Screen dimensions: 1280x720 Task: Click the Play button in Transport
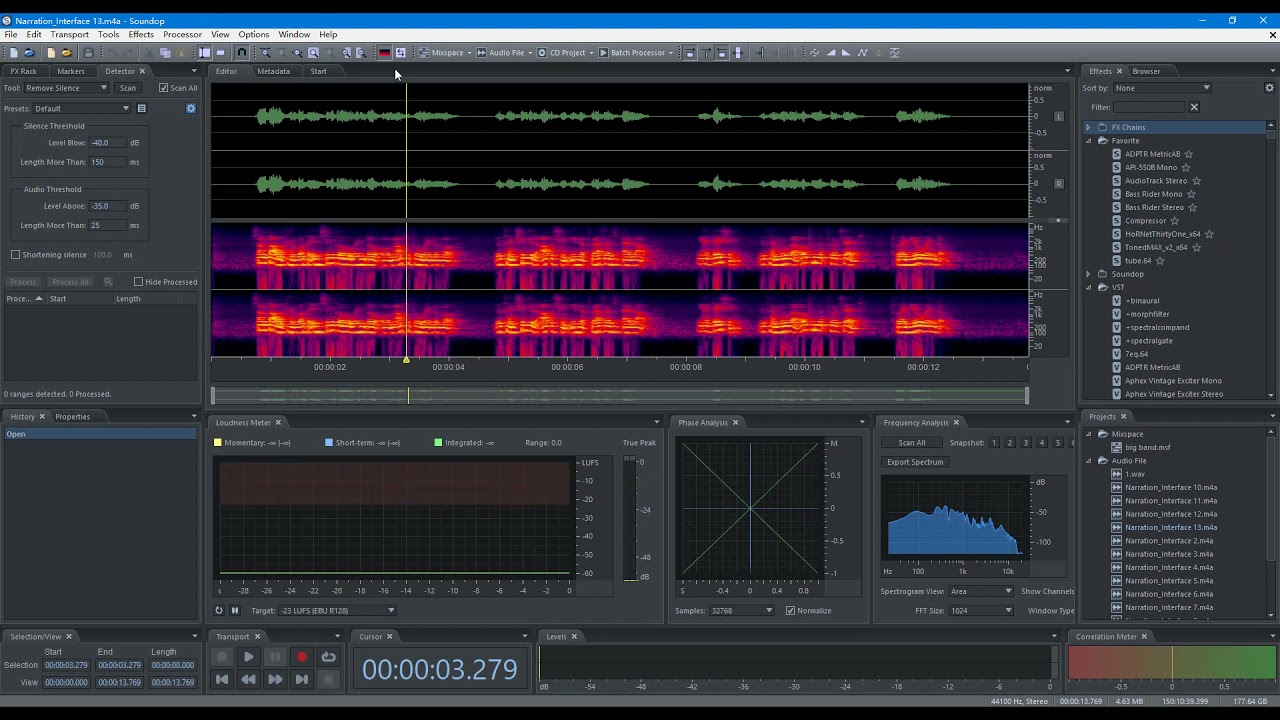click(x=248, y=657)
